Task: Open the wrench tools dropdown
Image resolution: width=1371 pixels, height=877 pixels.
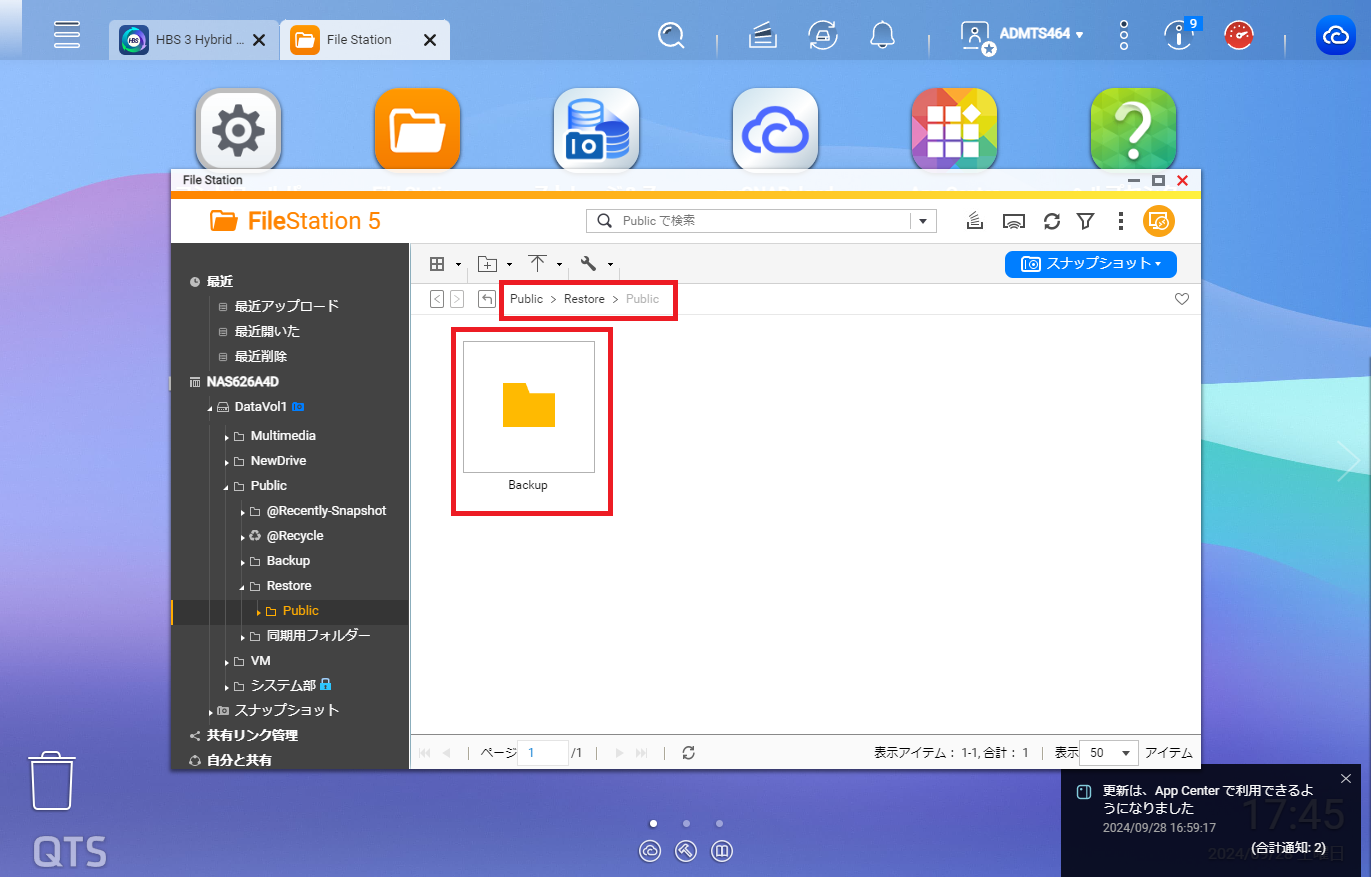Action: point(596,264)
